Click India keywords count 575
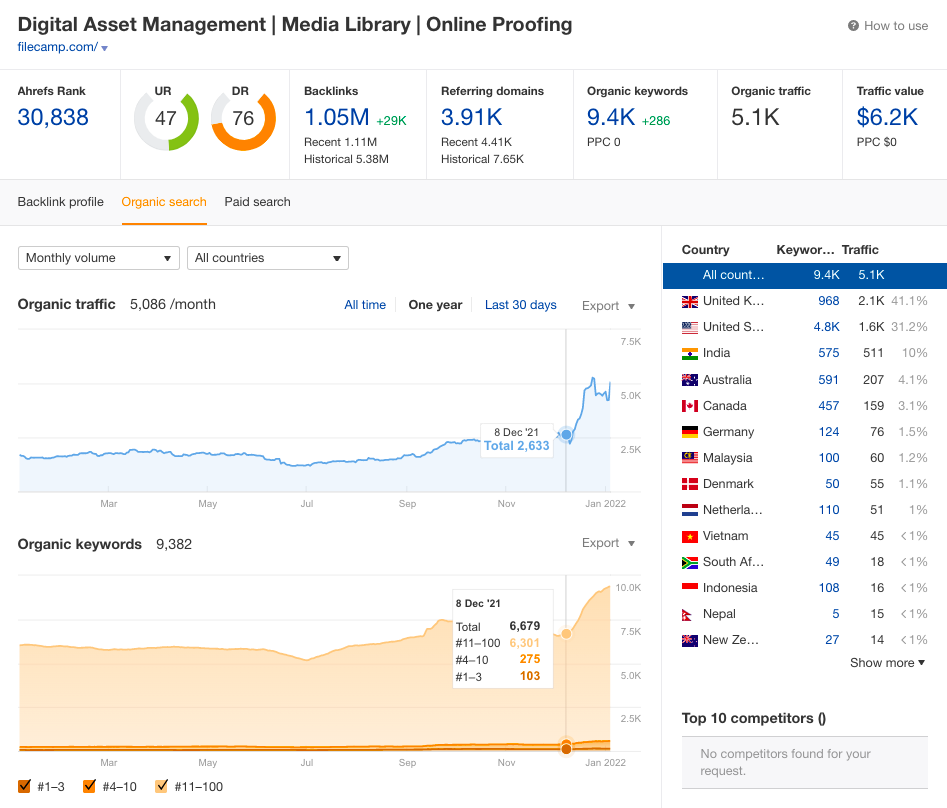This screenshot has height=808, width=947. tap(828, 353)
